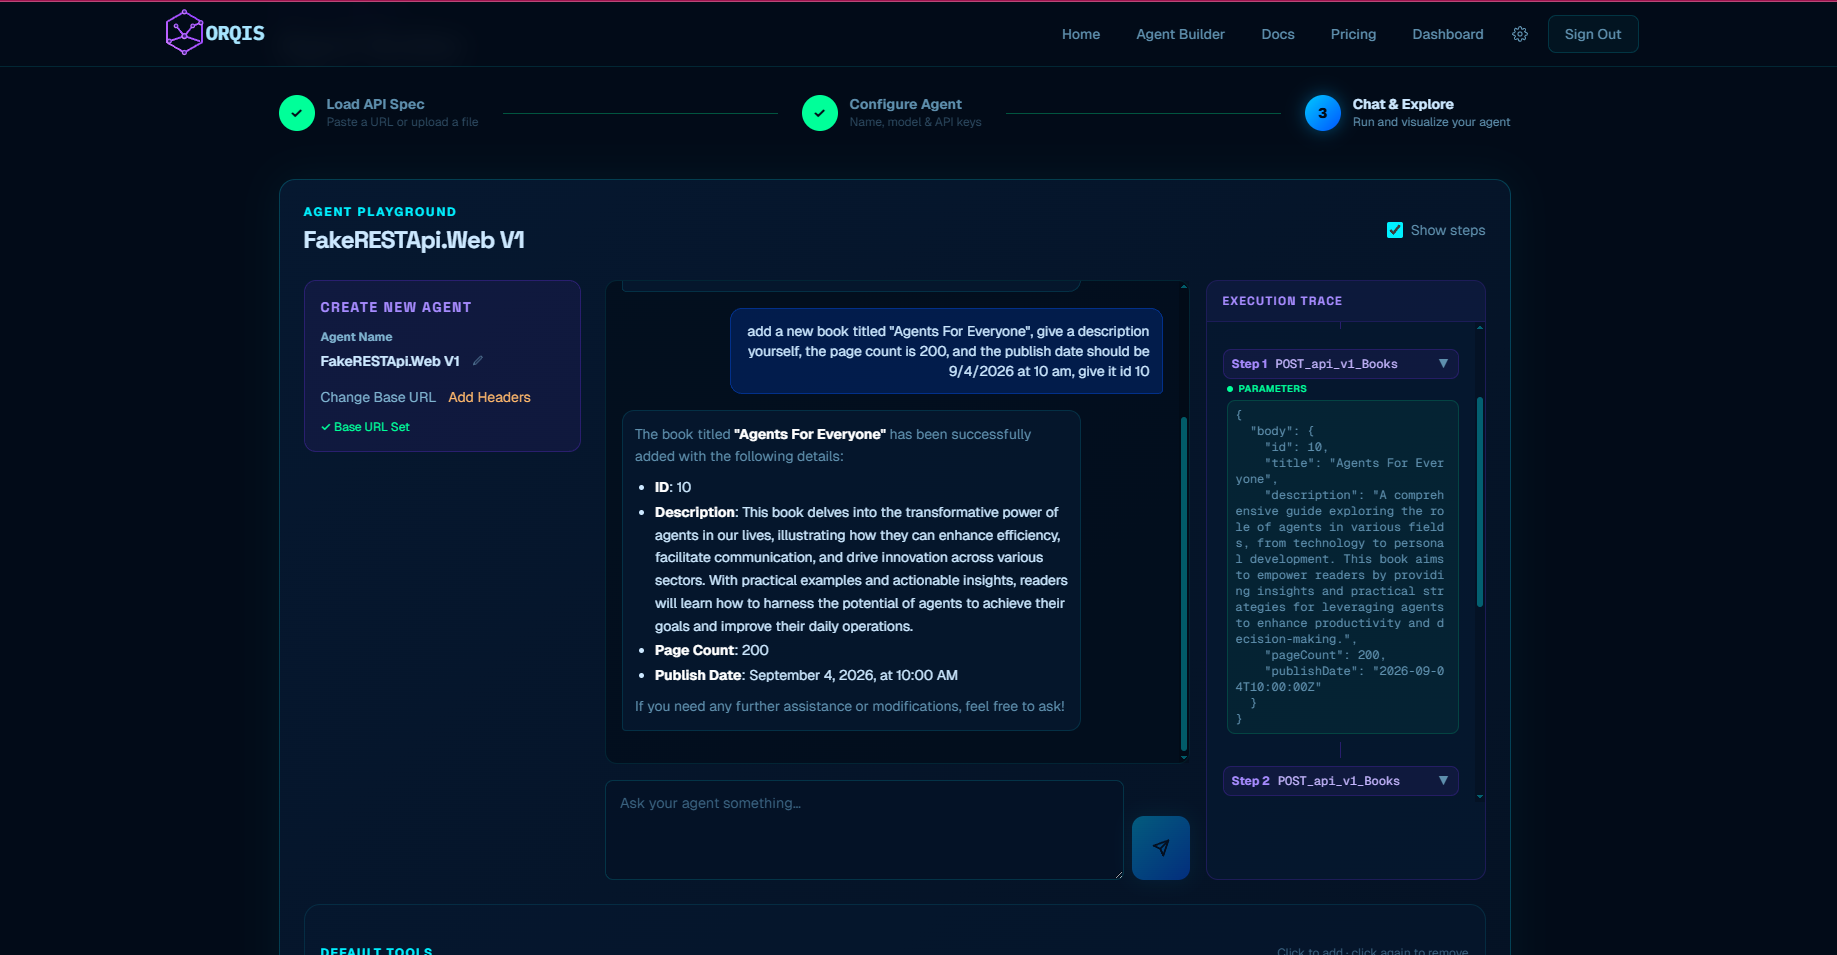
Task: Expand Step 2 POST_api_v1_Books trace
Action: click(x=1442, y=781)
